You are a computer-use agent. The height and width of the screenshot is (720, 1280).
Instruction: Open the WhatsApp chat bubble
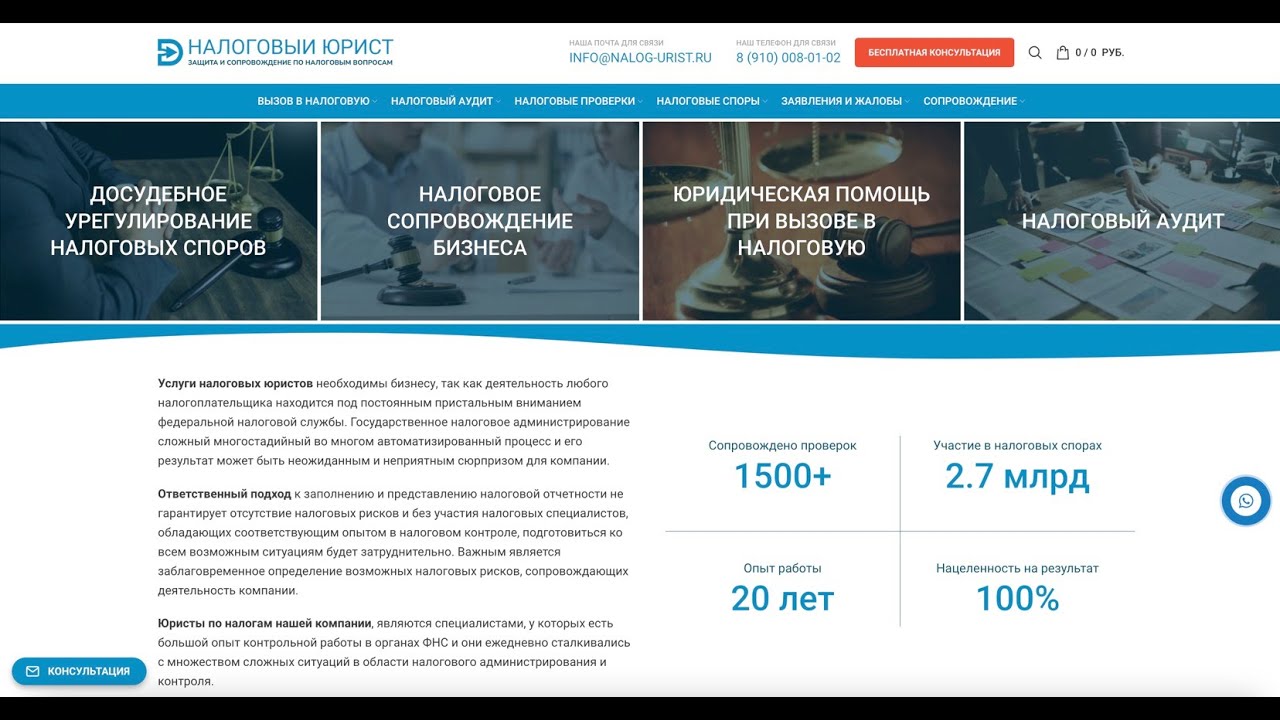pyautogui.click(x=1245, y=501)
